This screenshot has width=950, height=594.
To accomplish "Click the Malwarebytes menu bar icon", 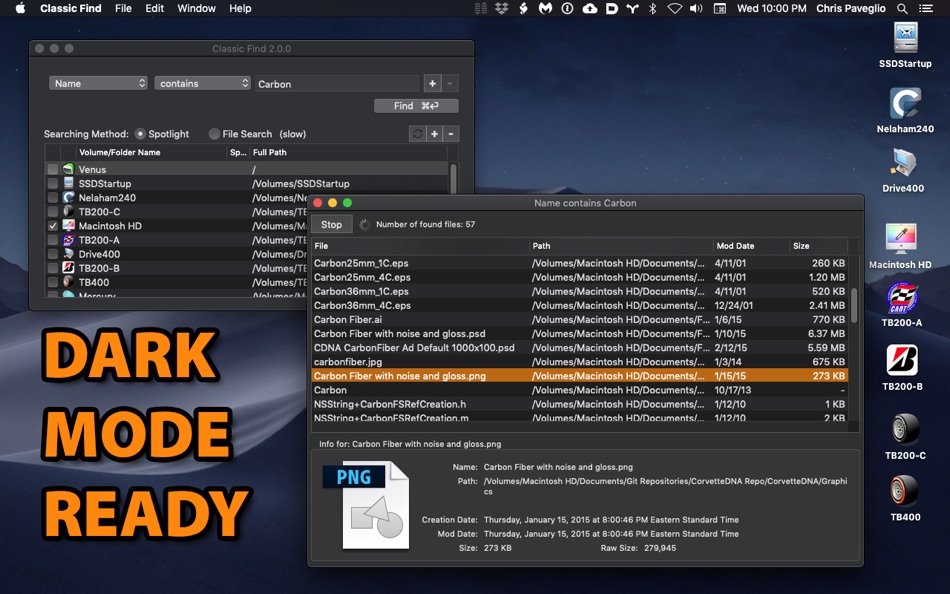I will [x=545, y=8].
